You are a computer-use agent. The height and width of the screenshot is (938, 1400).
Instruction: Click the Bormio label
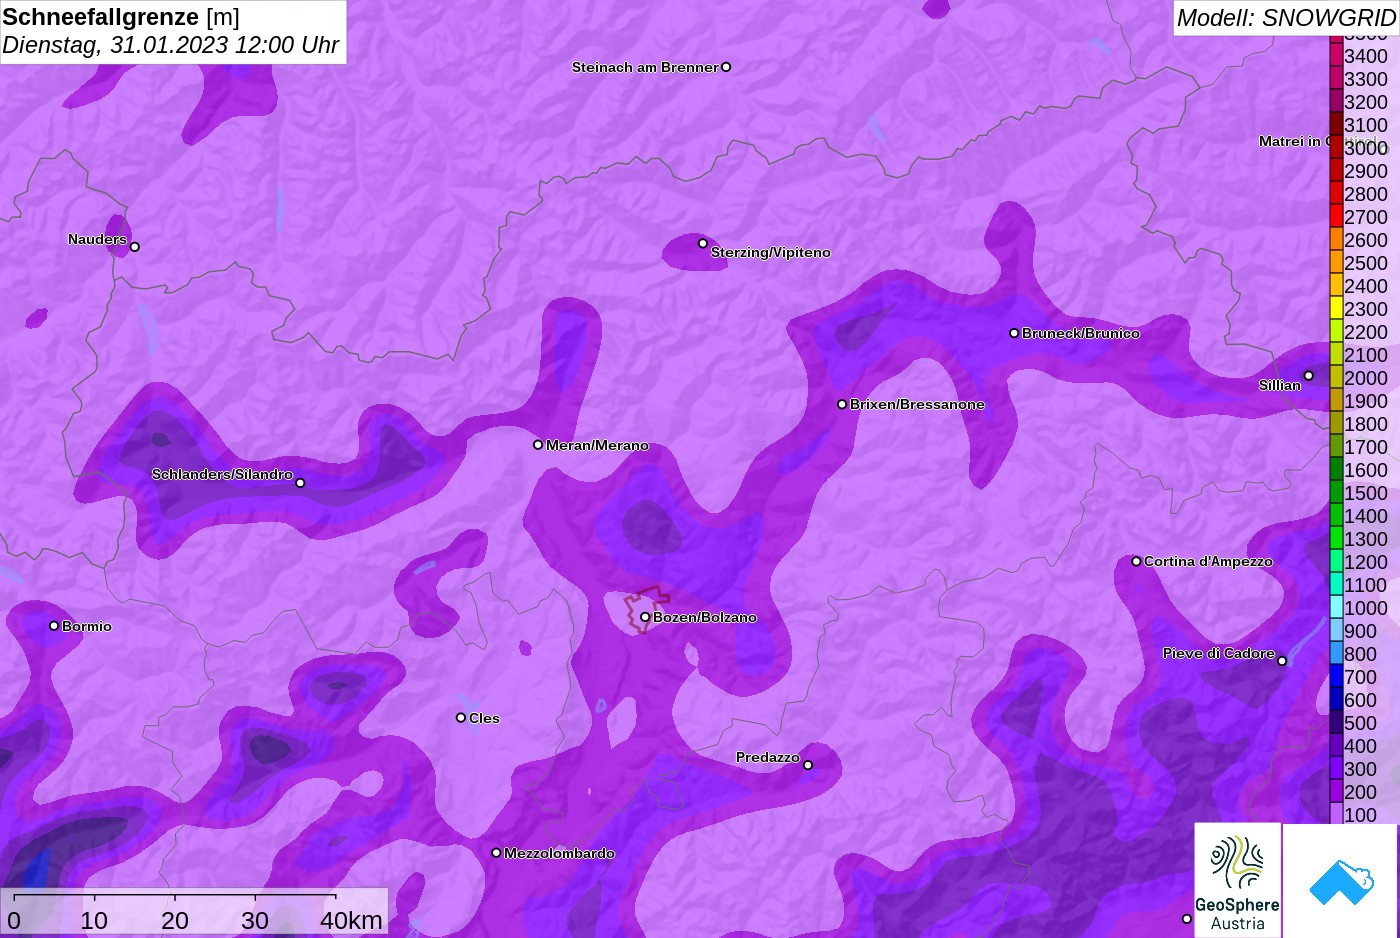(87, 626)
